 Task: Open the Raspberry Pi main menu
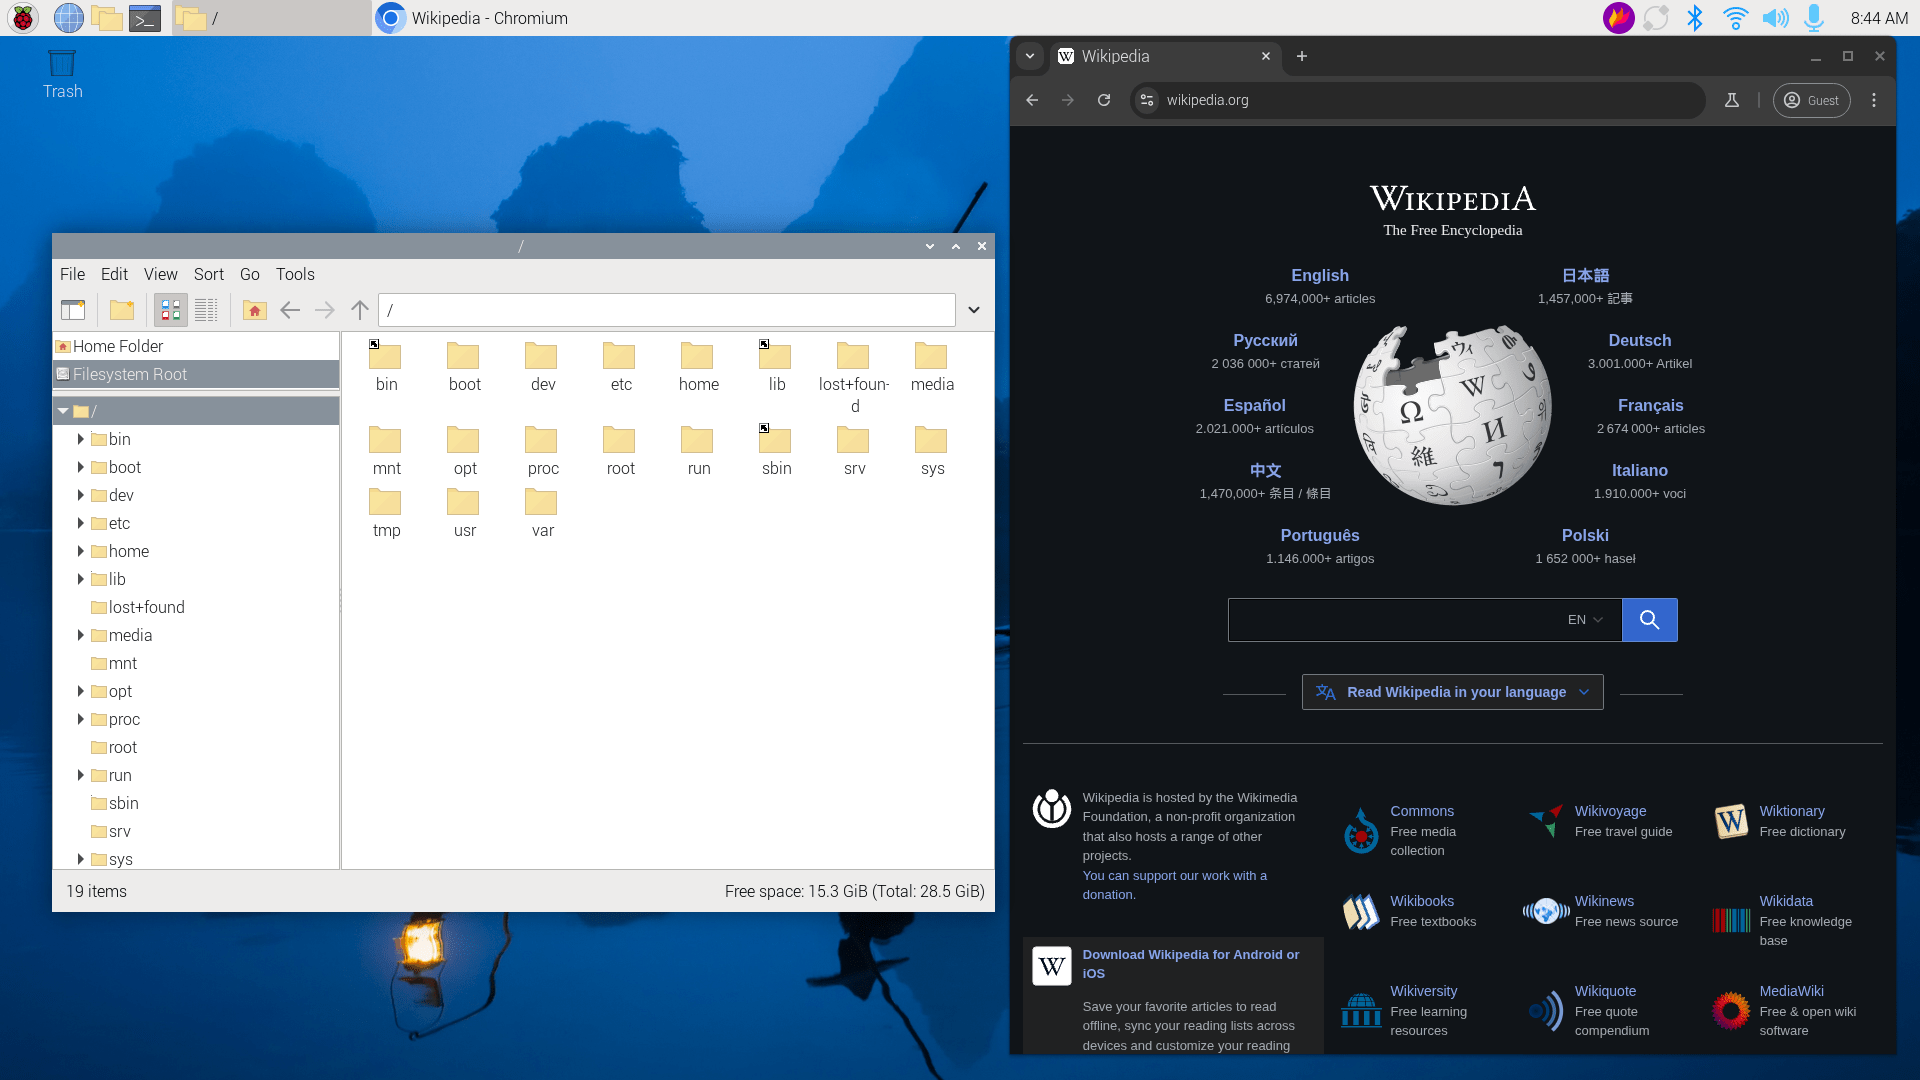tap(23, 18)
